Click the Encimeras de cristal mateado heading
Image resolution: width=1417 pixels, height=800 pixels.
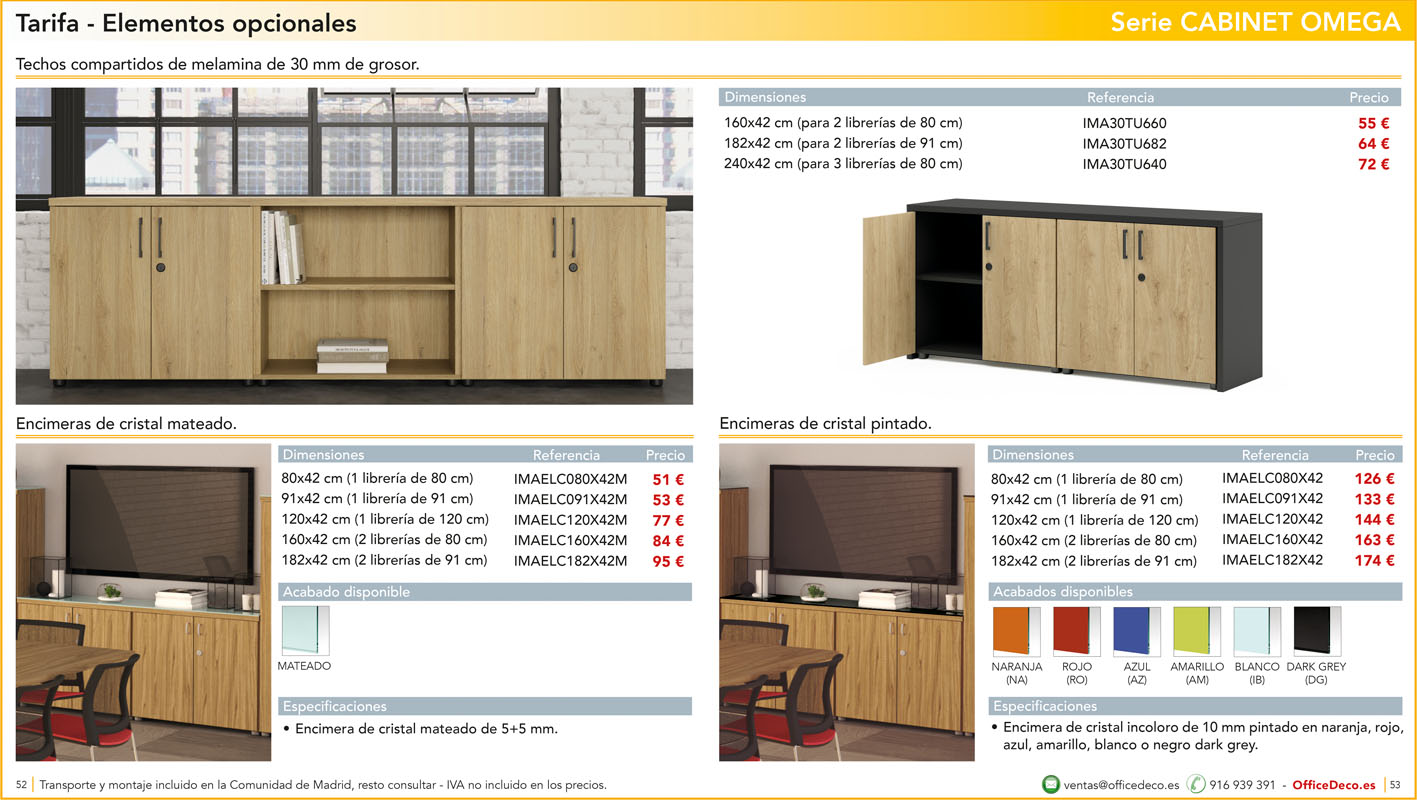(x=127, y=424)
